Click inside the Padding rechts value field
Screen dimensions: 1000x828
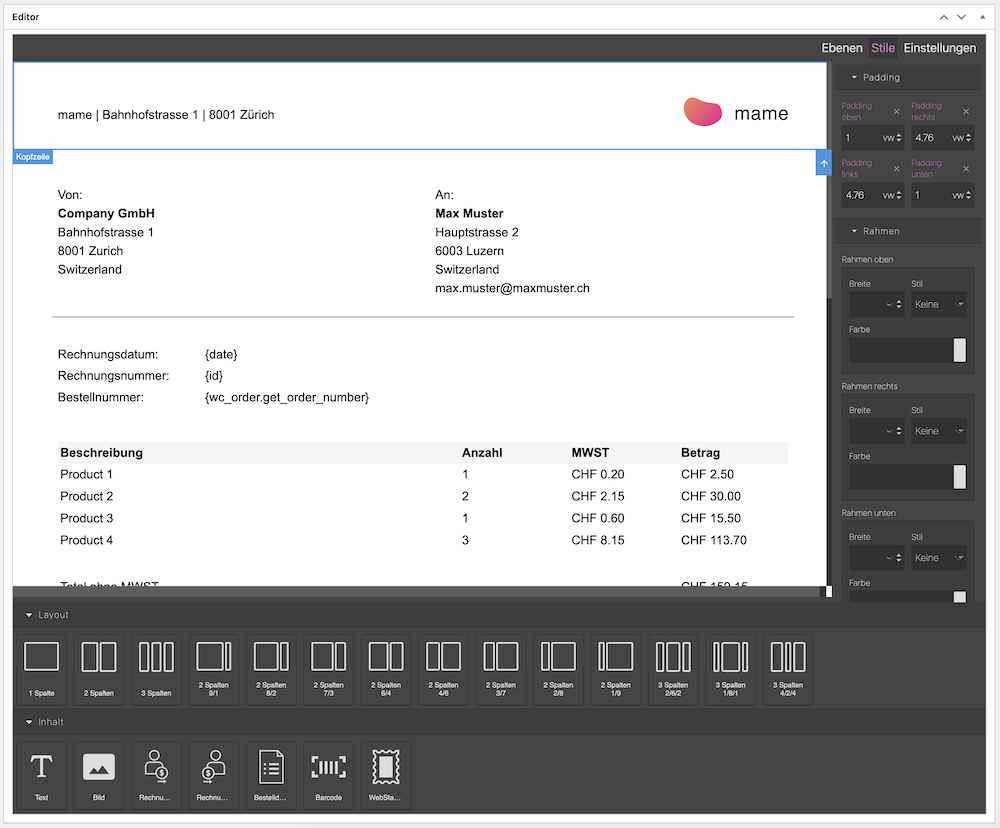pos(930,137)
